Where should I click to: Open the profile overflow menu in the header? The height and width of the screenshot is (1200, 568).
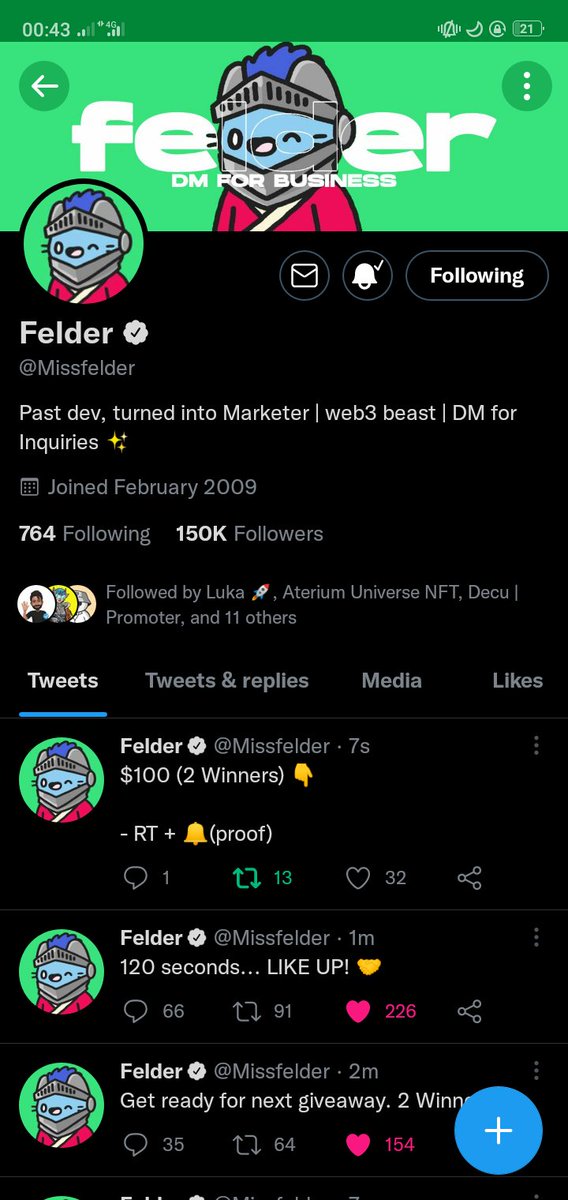click(526, 86)
